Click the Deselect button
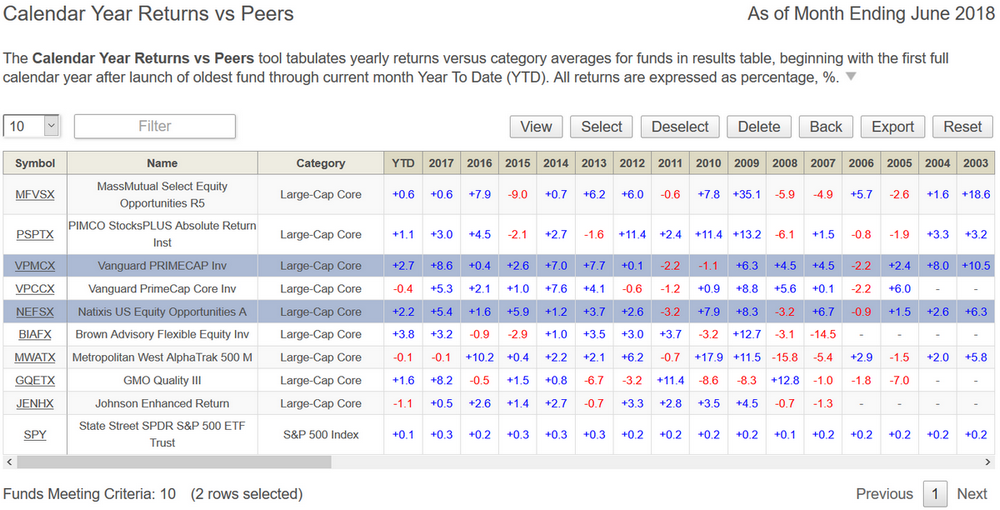Screen dimensions: 1000x510 coord(680,127)
